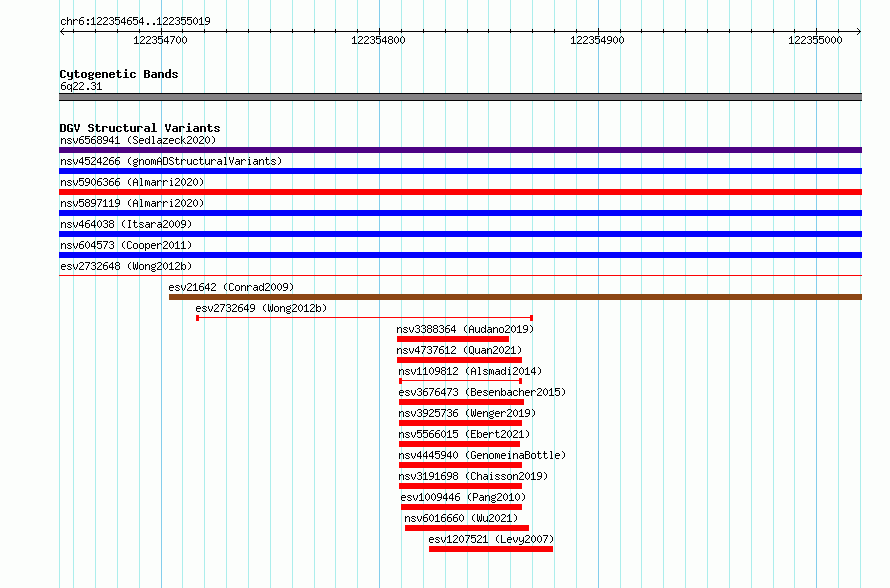890x588 pixels.
Task: Click the gray 6q22.31 cytogenetic band bar
Action: point(460,97)
